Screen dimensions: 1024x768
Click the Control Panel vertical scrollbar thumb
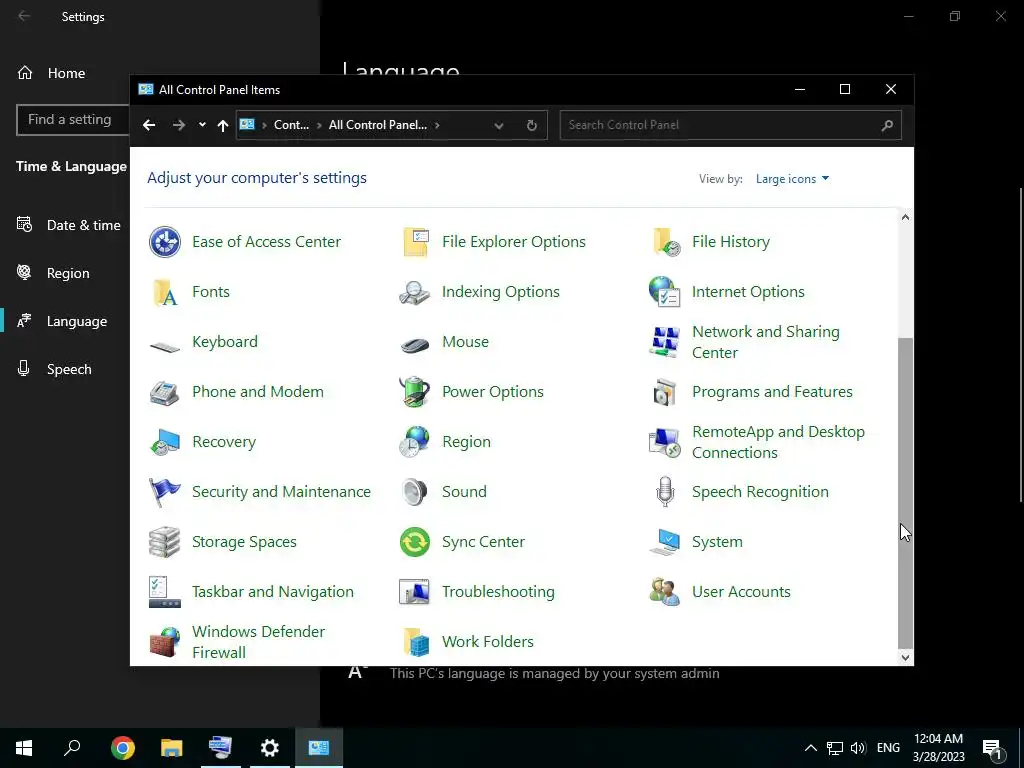click(x=905, y=493)
